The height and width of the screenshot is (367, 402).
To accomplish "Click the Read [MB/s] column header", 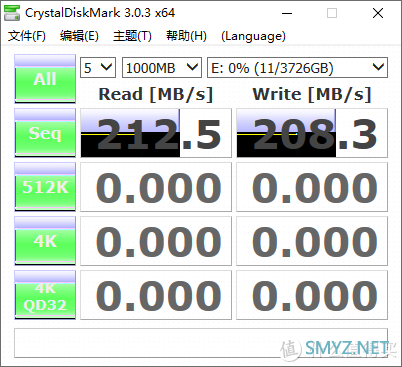I will pos(156,94).
